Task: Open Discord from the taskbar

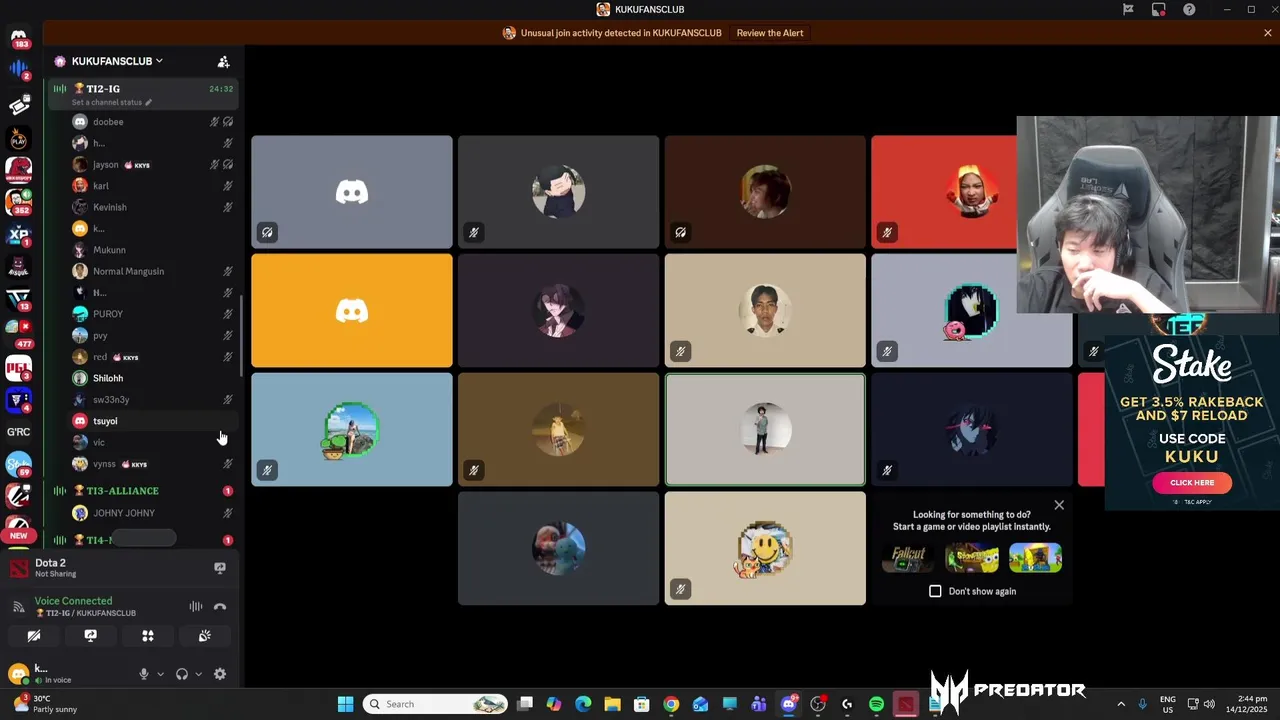Action: coord(788,704)
